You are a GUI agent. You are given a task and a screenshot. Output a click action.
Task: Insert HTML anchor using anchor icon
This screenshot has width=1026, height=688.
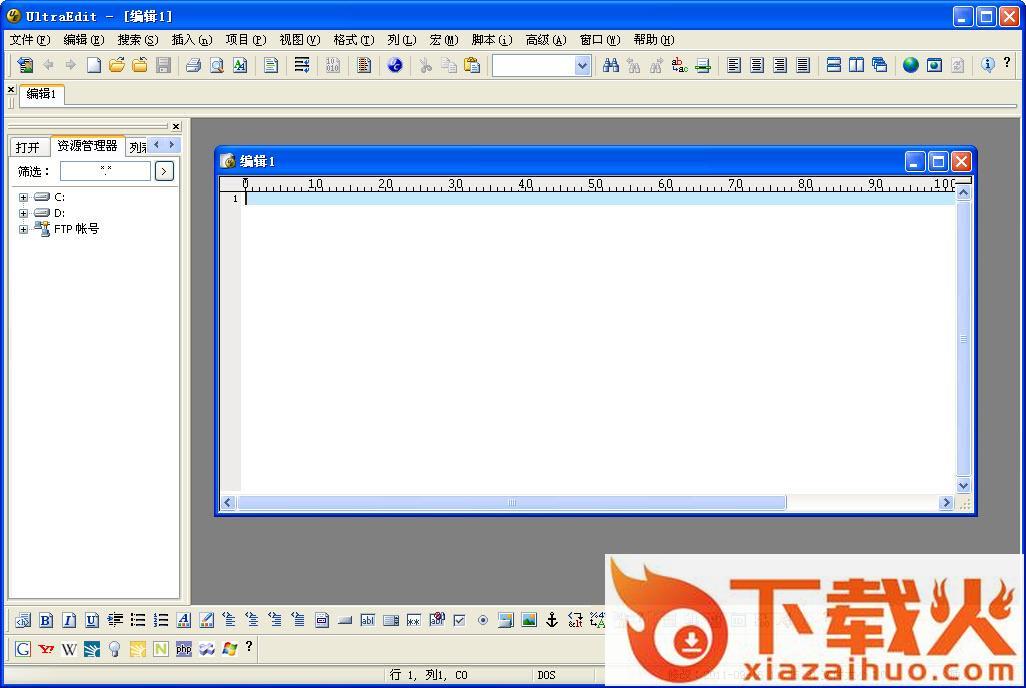(x=551, y=620)
